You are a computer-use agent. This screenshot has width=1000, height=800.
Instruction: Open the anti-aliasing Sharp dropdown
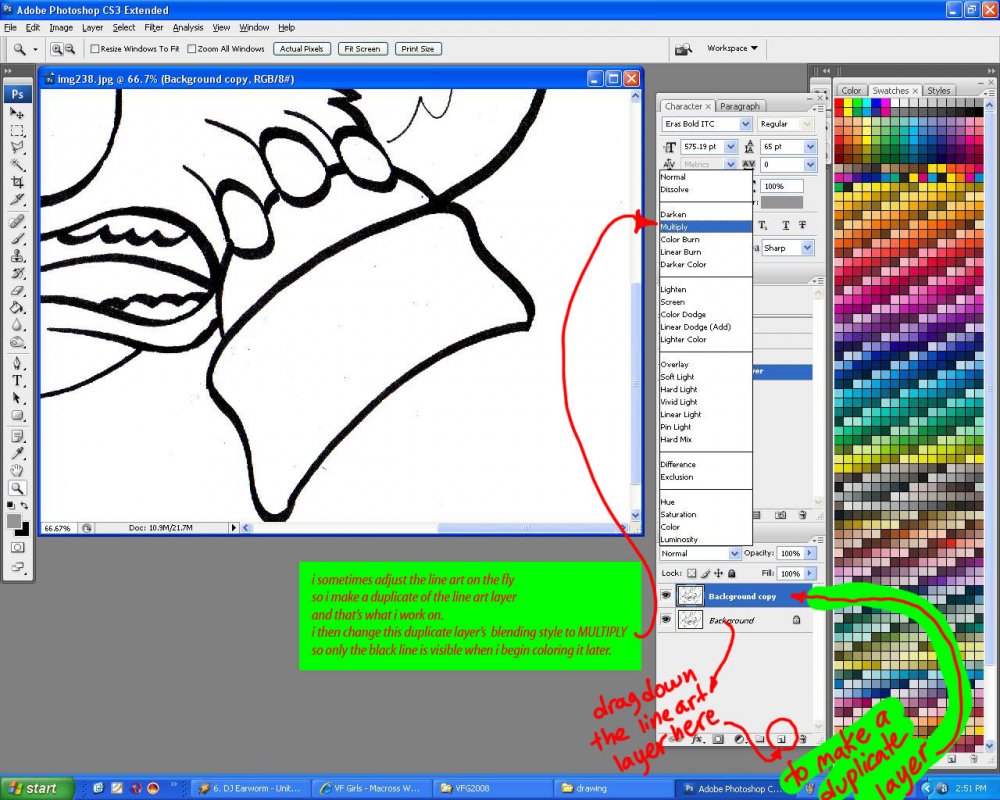(807, 248)
